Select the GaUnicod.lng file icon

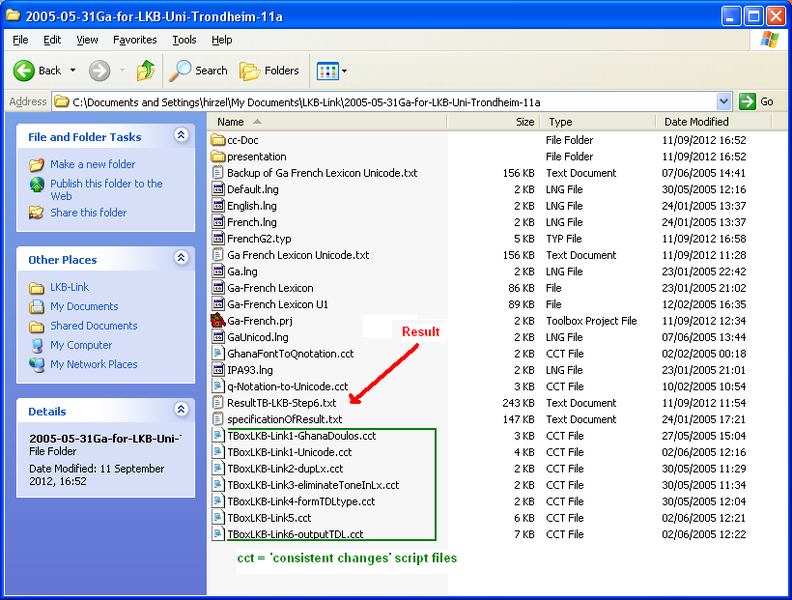(218, 337)
